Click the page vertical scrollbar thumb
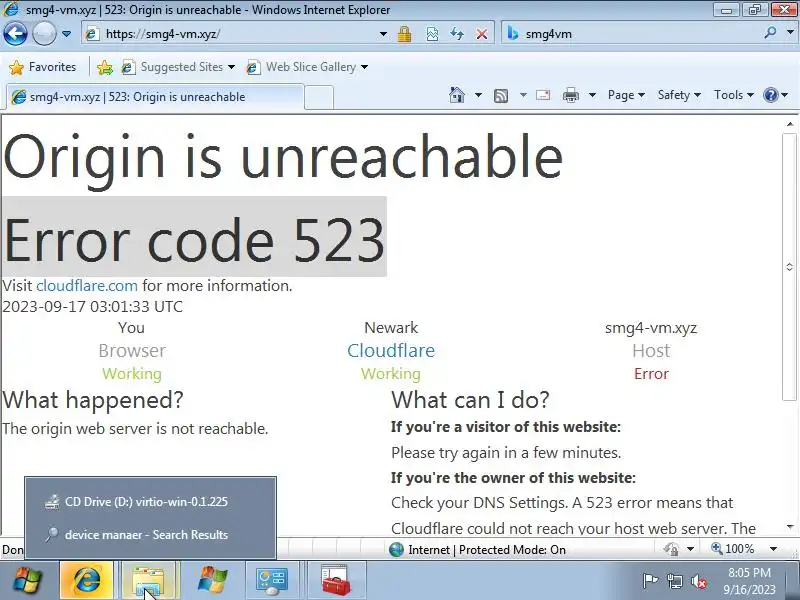This screenshot has height=600, width=800. pyautogui.click(x=789, y=266)
